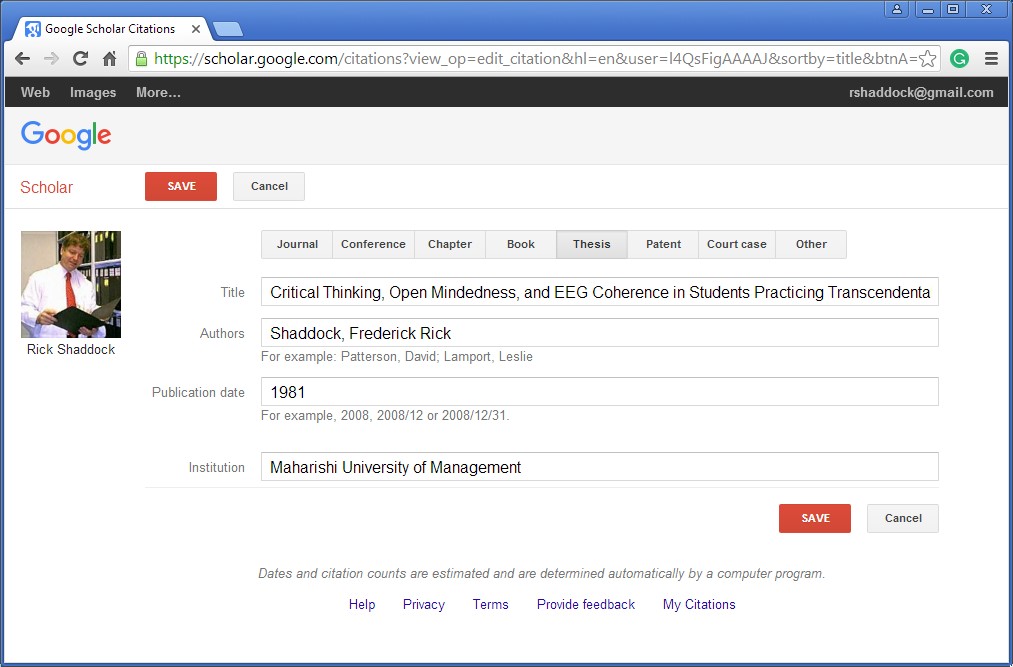Select the Journal document type
This screenshot has width=1013, height=667.
click(x=297, y=244)
